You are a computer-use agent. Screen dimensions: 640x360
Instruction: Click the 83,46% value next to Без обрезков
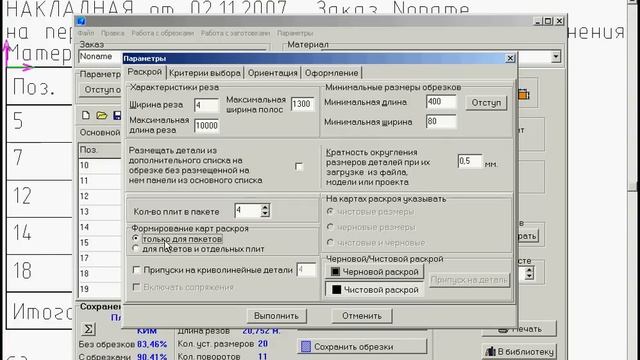pos(152,344)
